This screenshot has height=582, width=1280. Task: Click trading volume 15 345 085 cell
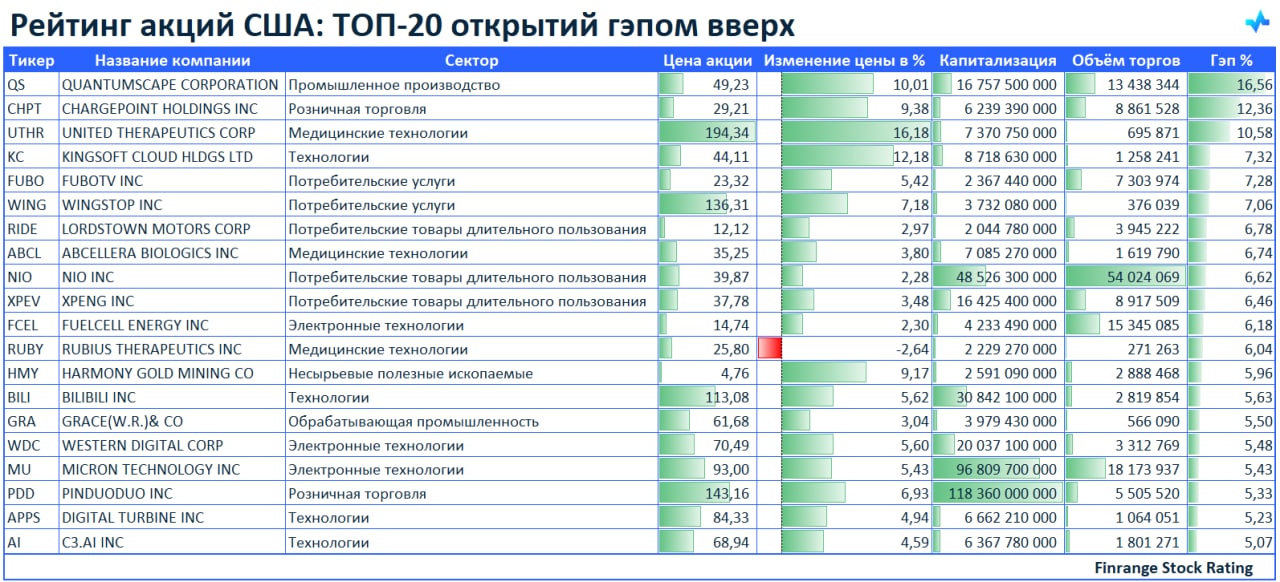[x=1125, y=325]
